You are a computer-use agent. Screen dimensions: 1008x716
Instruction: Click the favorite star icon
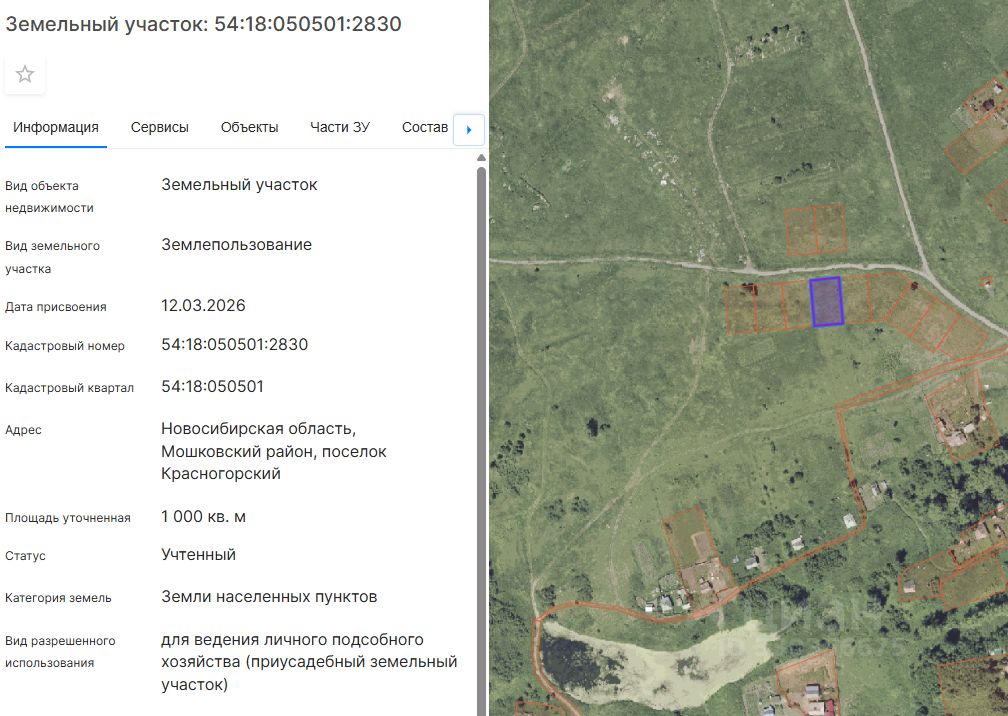pyautogui.click(x=25, y=74)
